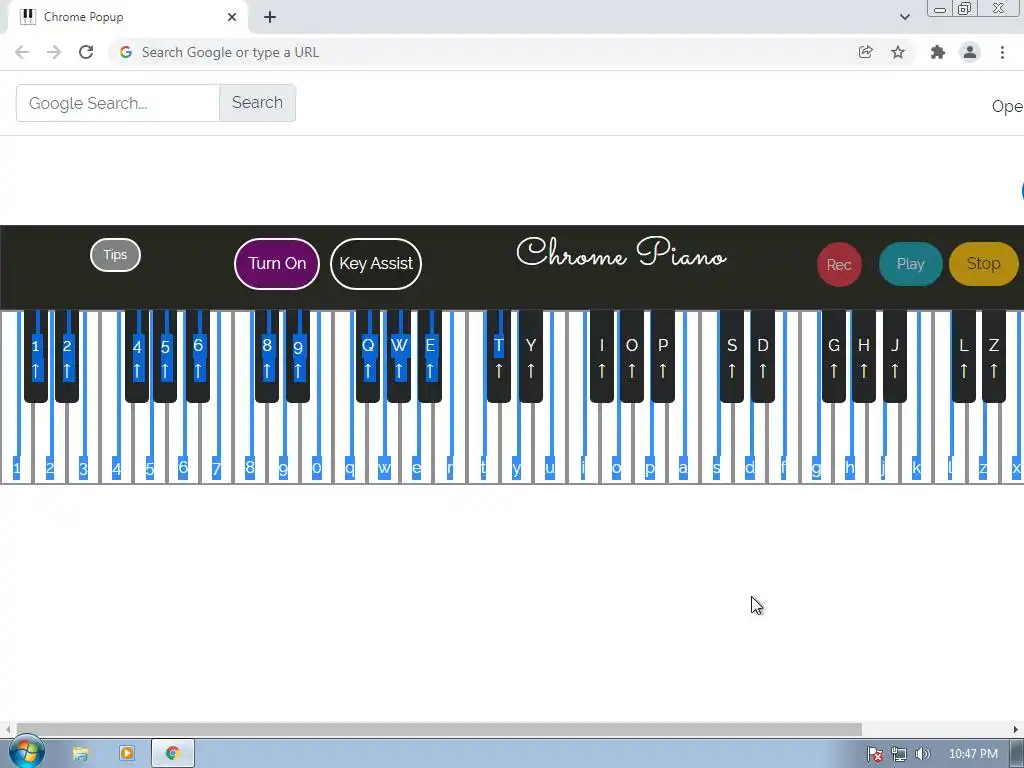
Task: Play the black piano key labeled S
Action: (x=731, y=356)
